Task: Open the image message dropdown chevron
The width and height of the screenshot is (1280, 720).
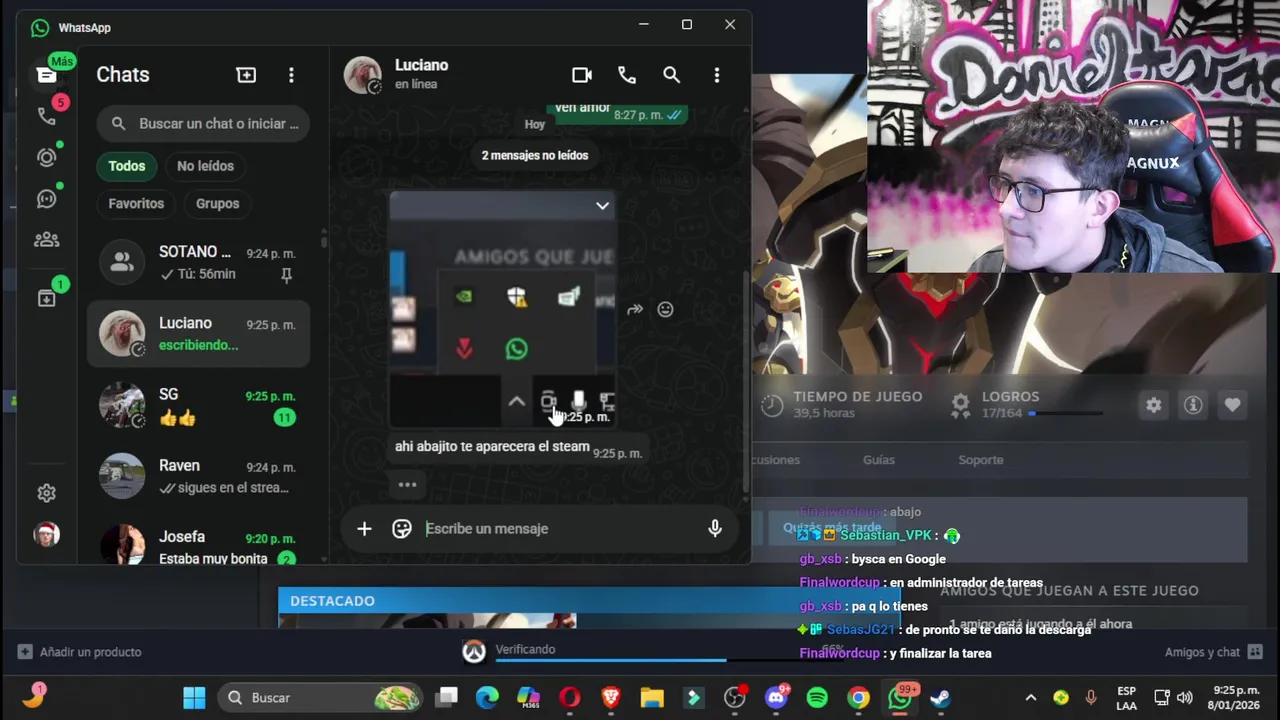Action: click(602, 205)
